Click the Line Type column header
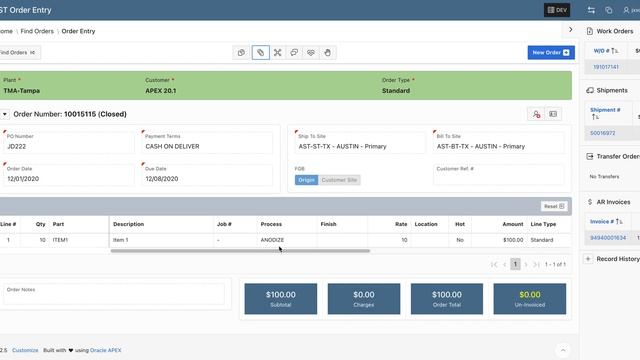The height and width of the screenshot is (360, 640). (x=543, y=224)
